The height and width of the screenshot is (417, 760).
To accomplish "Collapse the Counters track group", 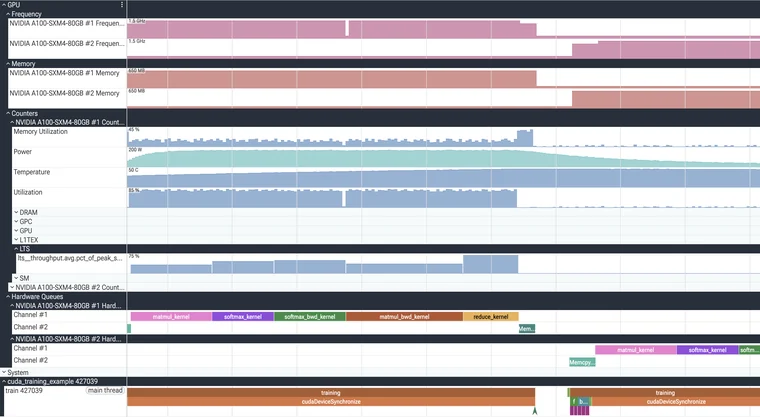I will coord(8,113).
